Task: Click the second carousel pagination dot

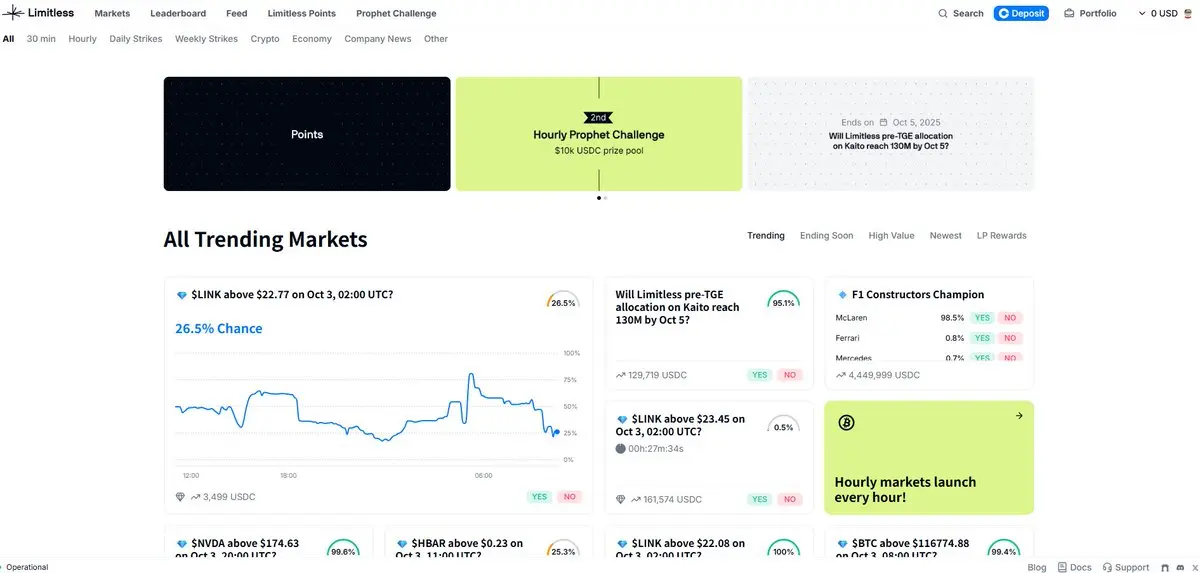Action: click(605, 198)
